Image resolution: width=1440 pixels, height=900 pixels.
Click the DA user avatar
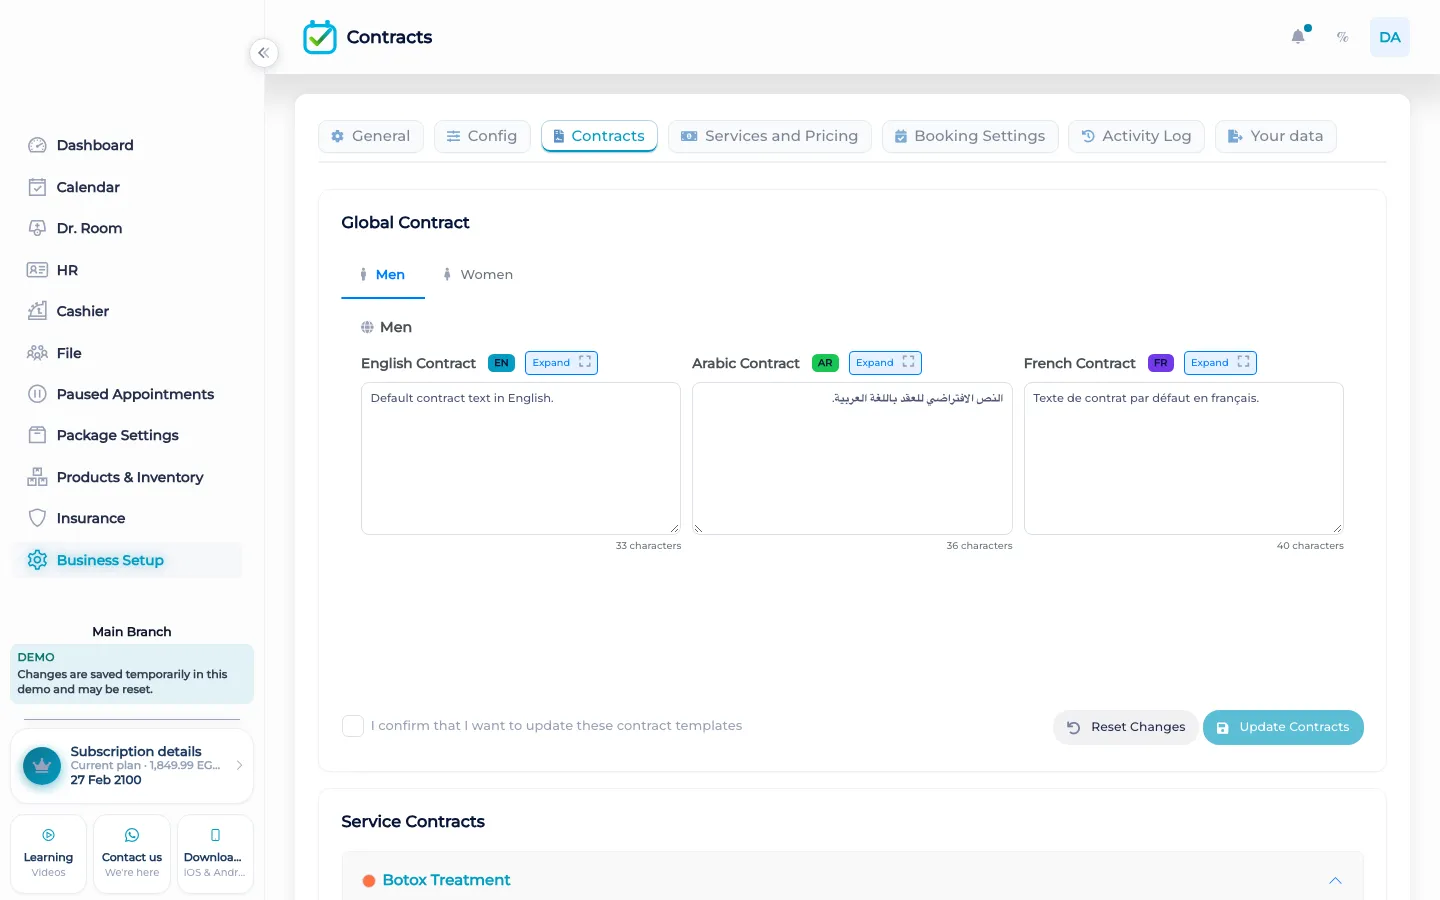click(x=1390, y=37)
